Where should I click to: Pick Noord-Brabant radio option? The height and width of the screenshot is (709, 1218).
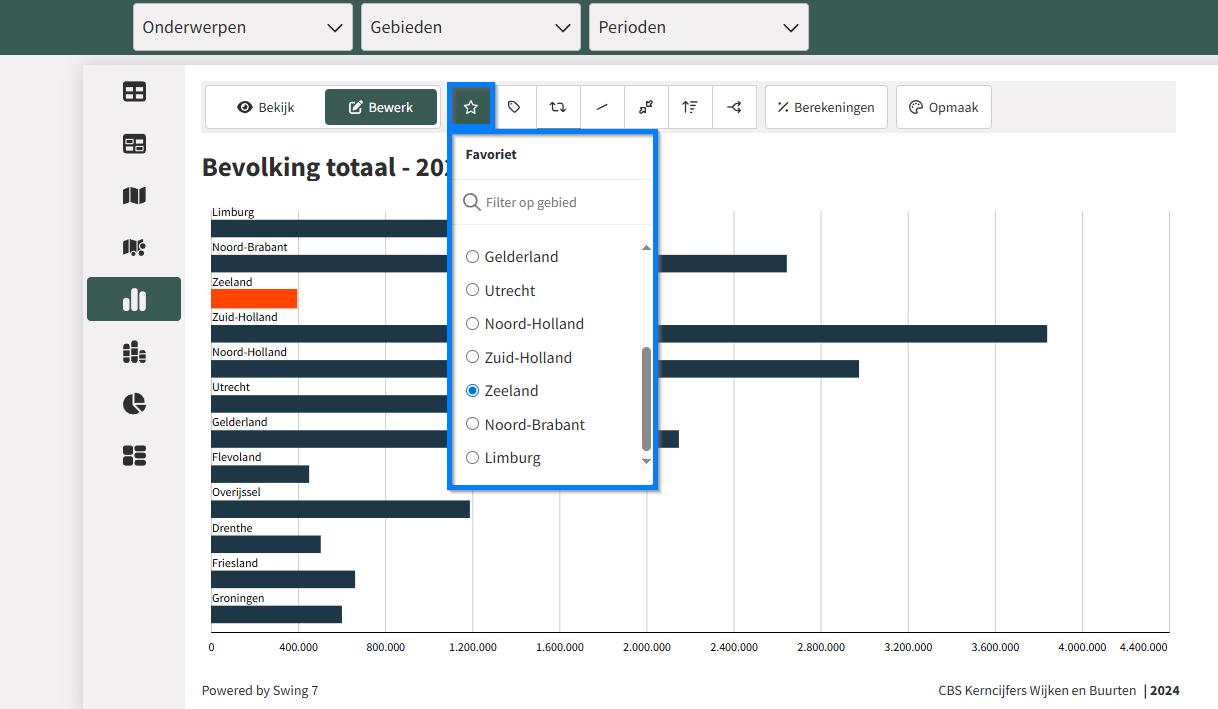pyautogui.click(x=473, y=424)
